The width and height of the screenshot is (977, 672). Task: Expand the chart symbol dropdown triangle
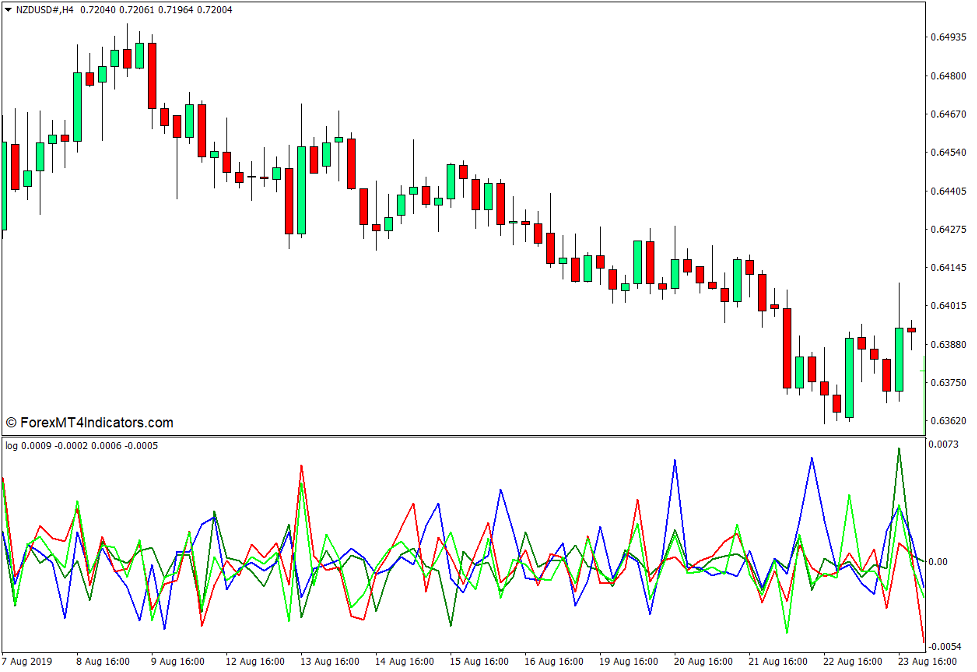pyautogui.click(x=8, y=9)
